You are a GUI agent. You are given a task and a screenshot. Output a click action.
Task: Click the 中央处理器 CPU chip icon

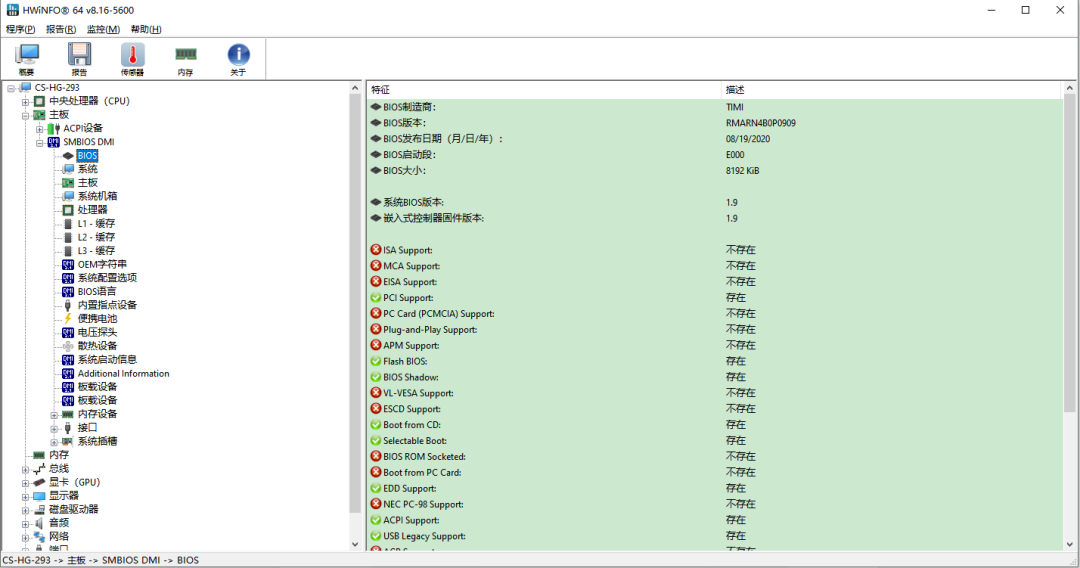tap(39, 101)
